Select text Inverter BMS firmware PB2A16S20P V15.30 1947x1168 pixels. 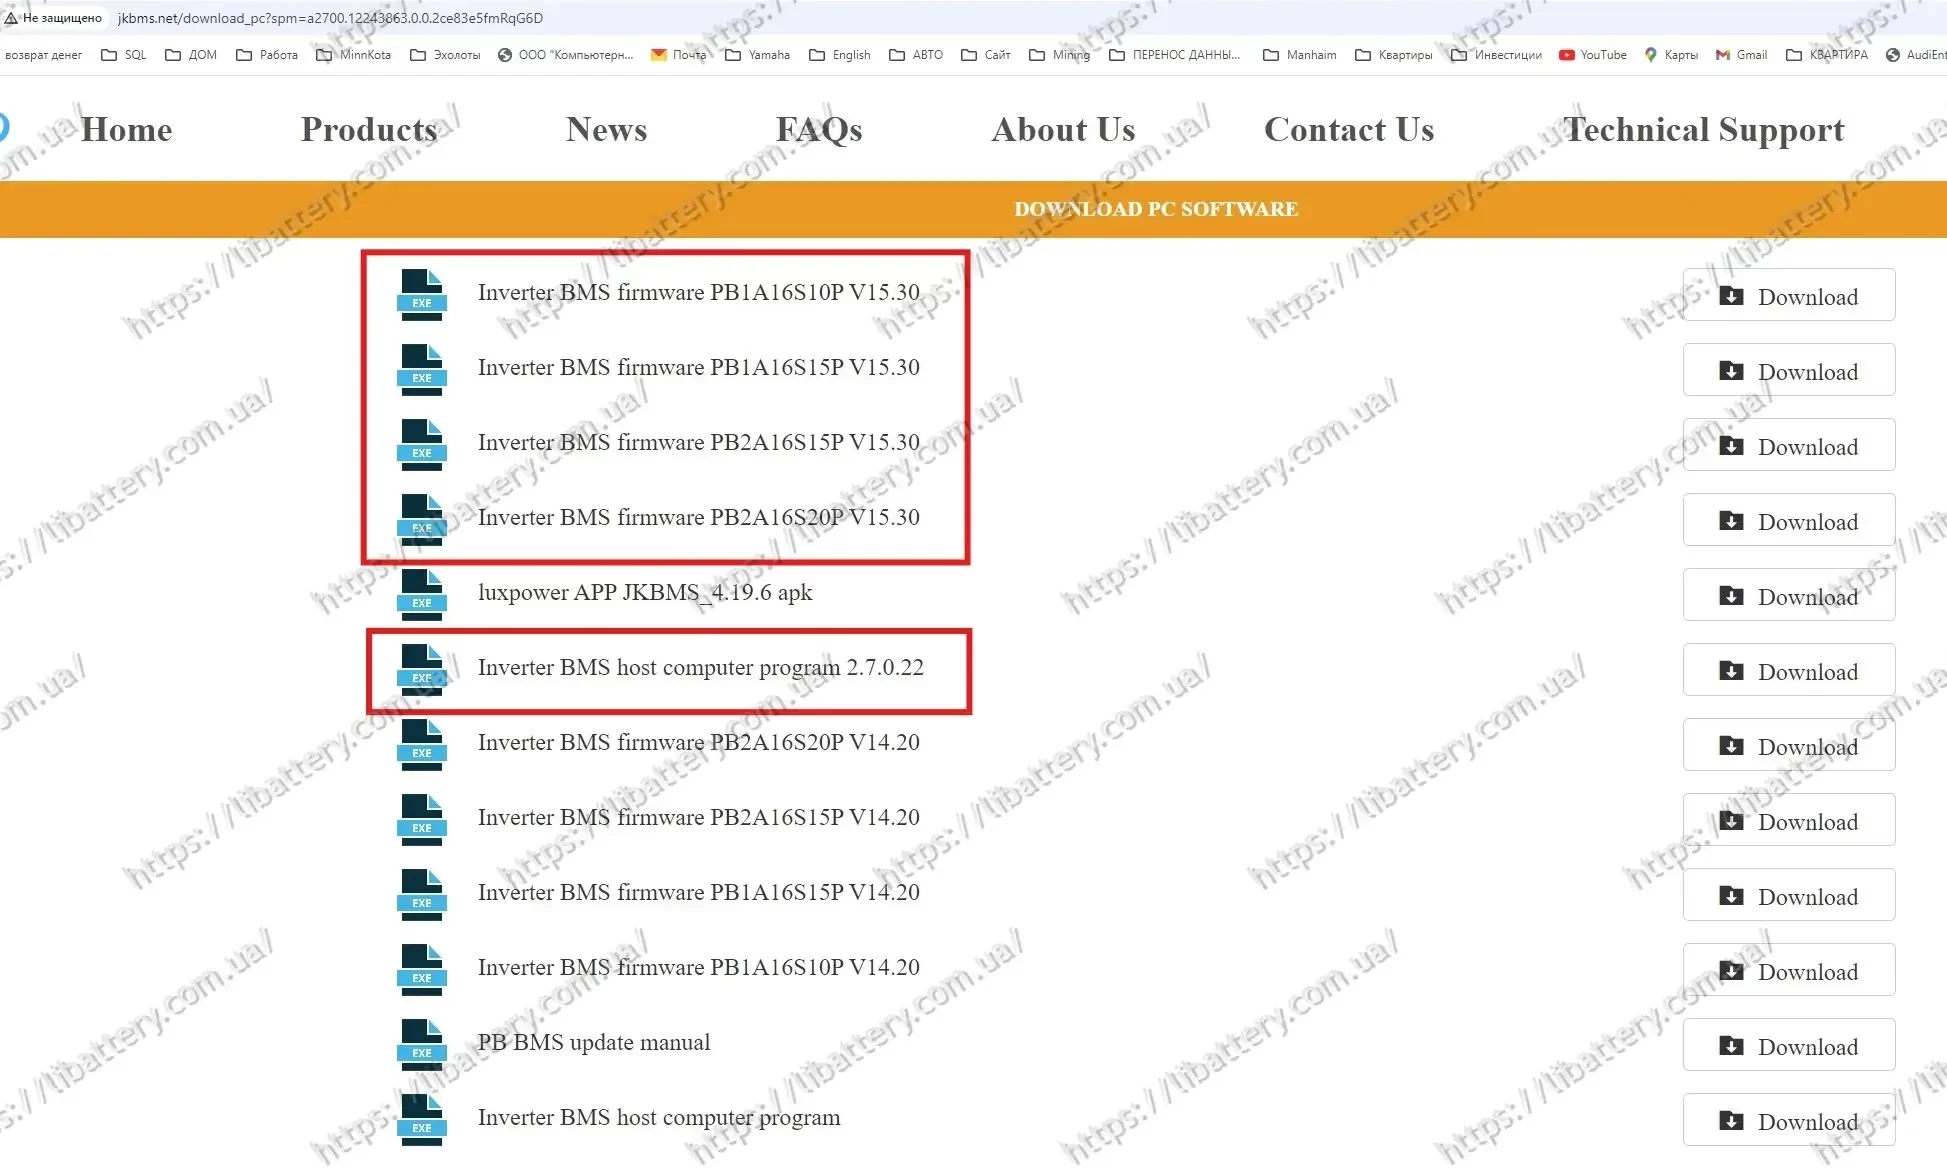click(699, 517)
